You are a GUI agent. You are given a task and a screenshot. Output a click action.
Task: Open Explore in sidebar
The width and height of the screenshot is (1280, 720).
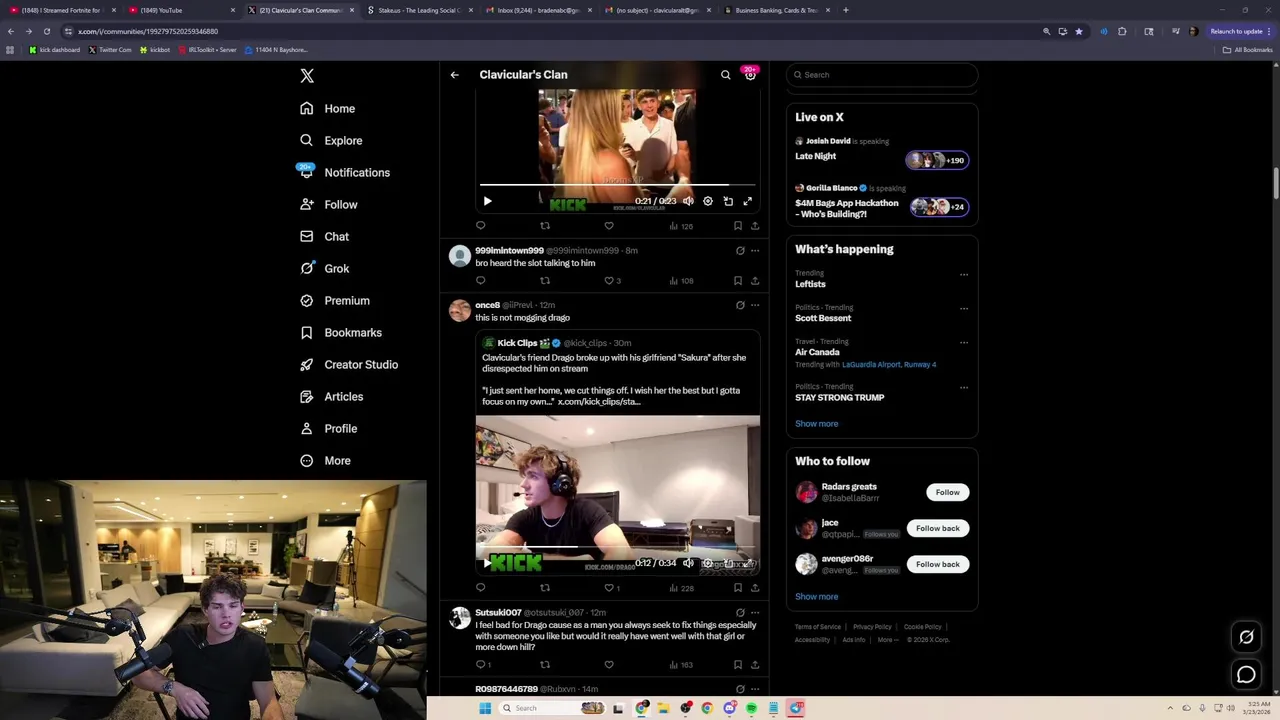pos(331,141)
